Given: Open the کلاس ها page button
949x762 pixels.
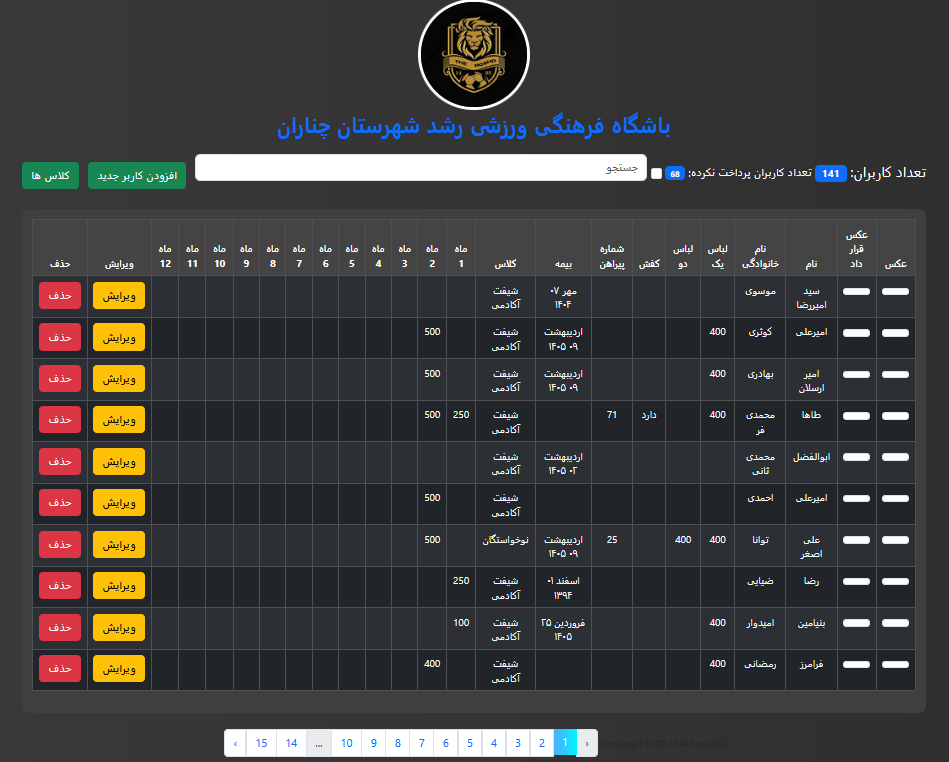Looking at the screenshot, I should pos(49,175).
